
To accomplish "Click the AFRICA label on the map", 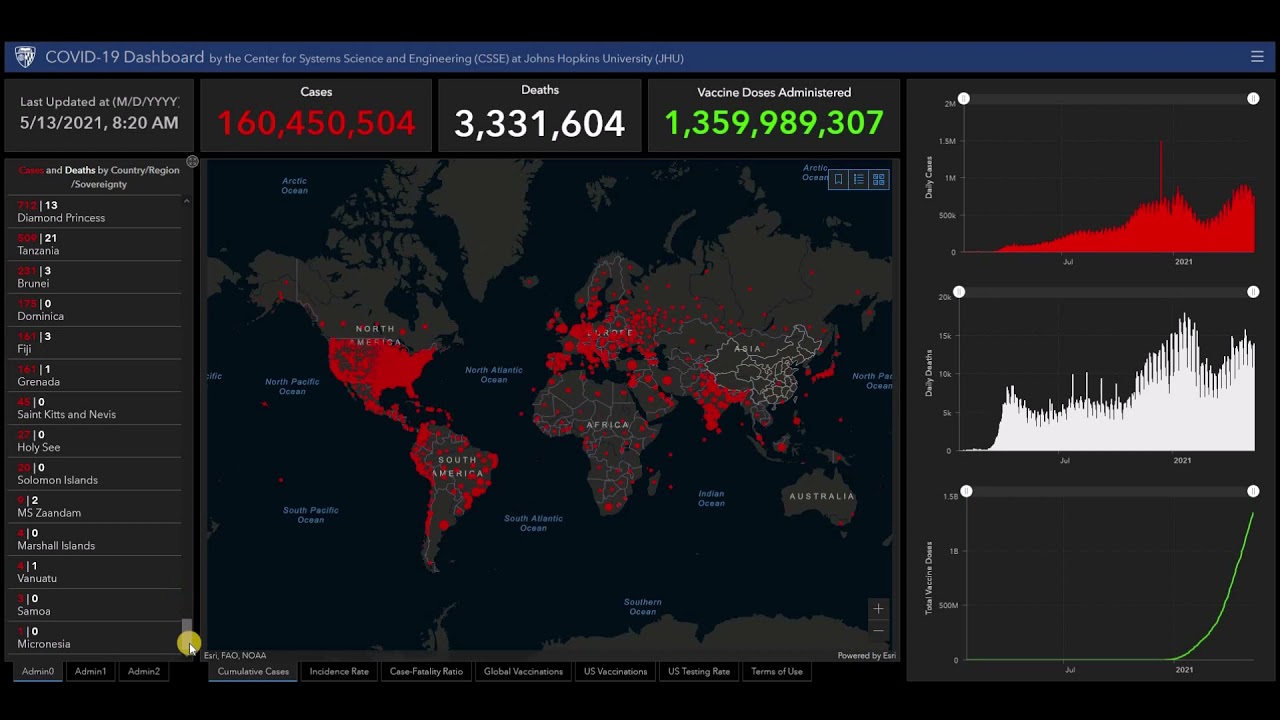I will (x=608, y=425).
